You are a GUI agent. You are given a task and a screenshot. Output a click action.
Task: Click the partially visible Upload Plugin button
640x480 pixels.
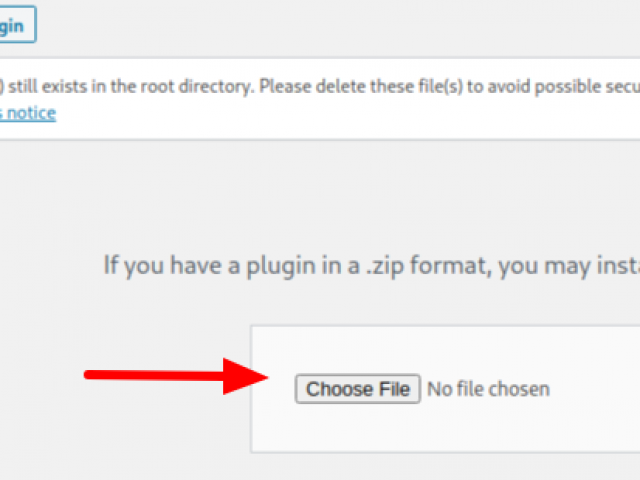(15, 26)
